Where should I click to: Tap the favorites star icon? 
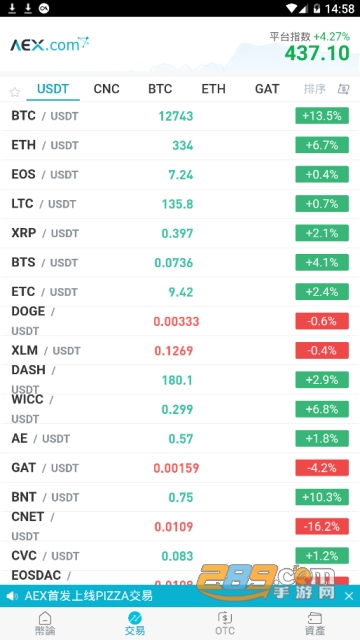[15, 92]
